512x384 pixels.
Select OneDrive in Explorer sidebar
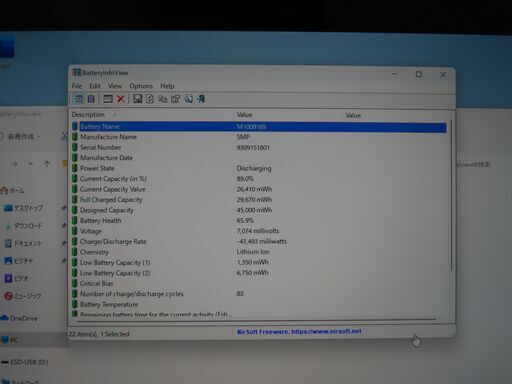(x=19, y=318)
